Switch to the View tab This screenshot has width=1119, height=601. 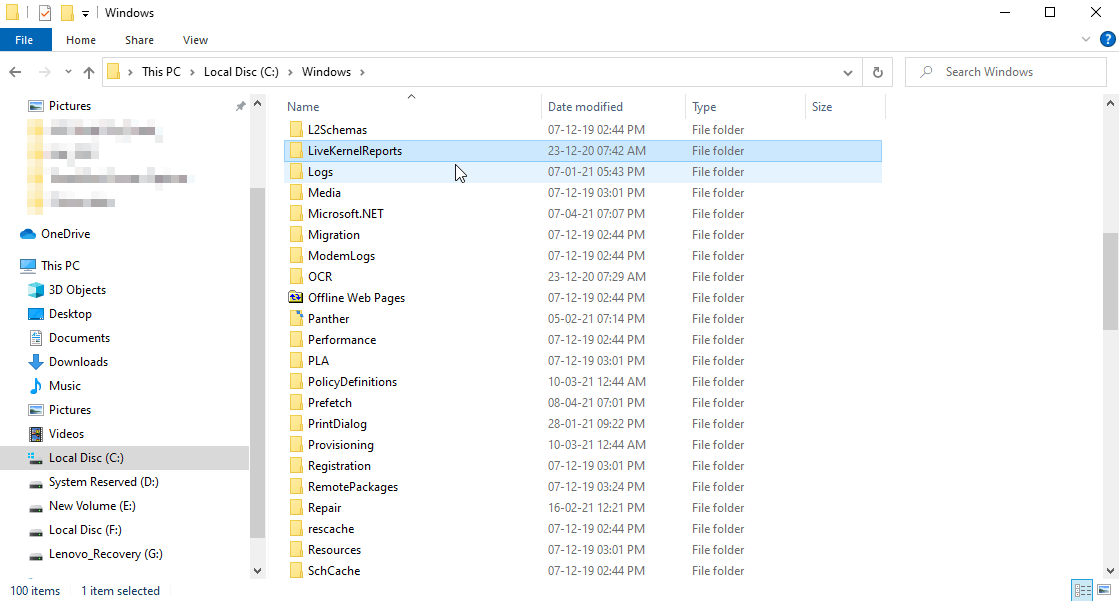pos(195,39)
